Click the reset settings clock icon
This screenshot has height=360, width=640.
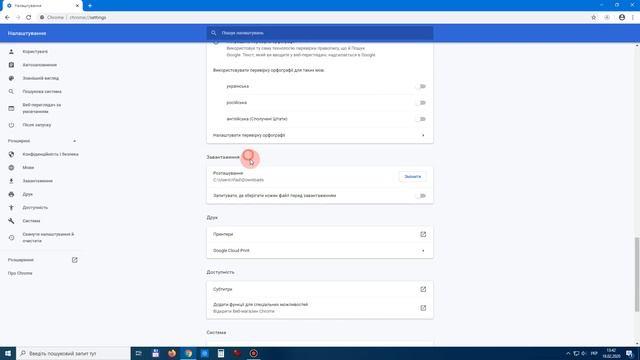(x=11, y=238)
